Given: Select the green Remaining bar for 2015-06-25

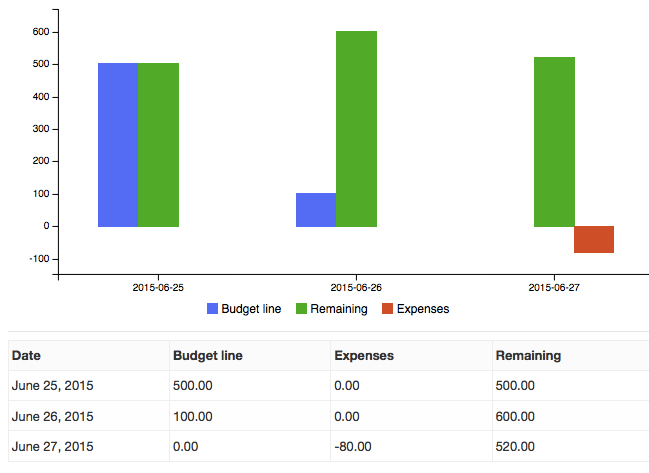Looking at the screenshot, I should tap(158, 145).
